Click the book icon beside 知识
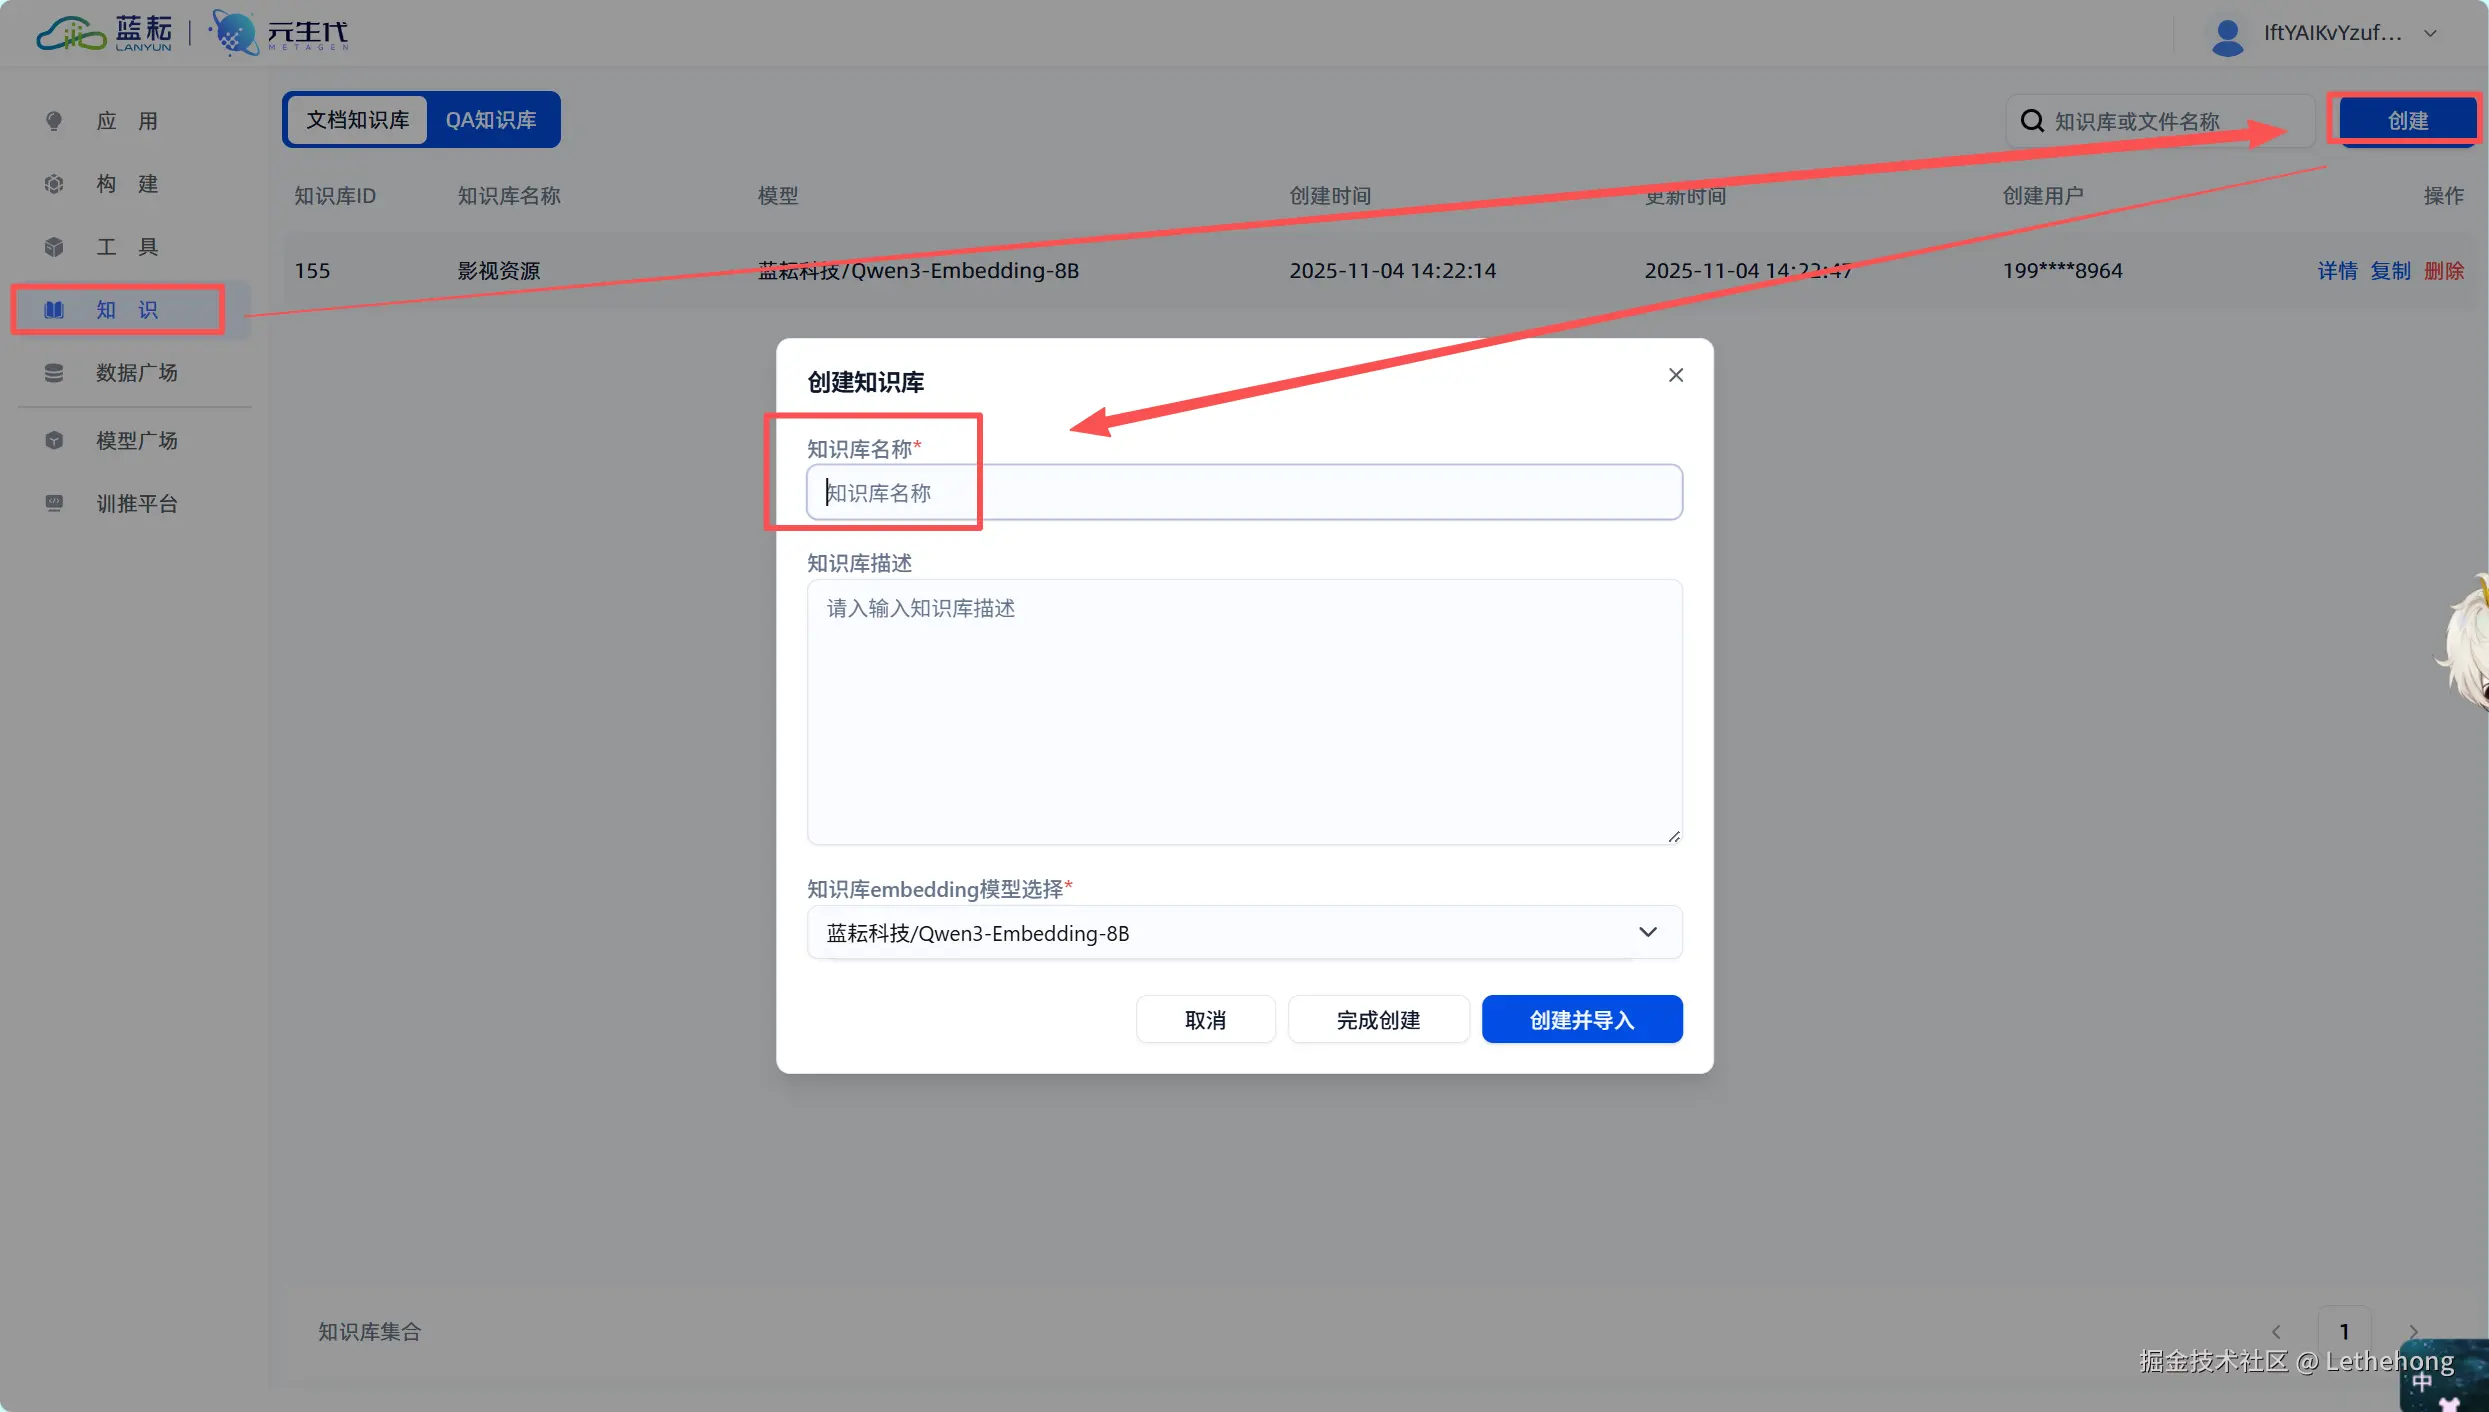Image resolution: width=2489 pixels, height=1412 pixels. [54, 310]
